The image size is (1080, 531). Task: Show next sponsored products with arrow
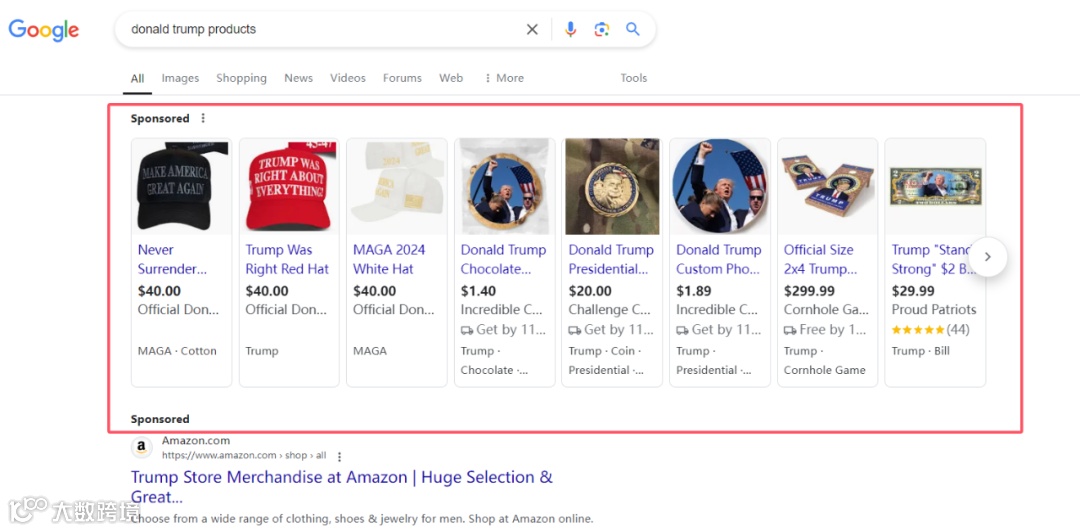pyautogui.click(x=988, y=257)
